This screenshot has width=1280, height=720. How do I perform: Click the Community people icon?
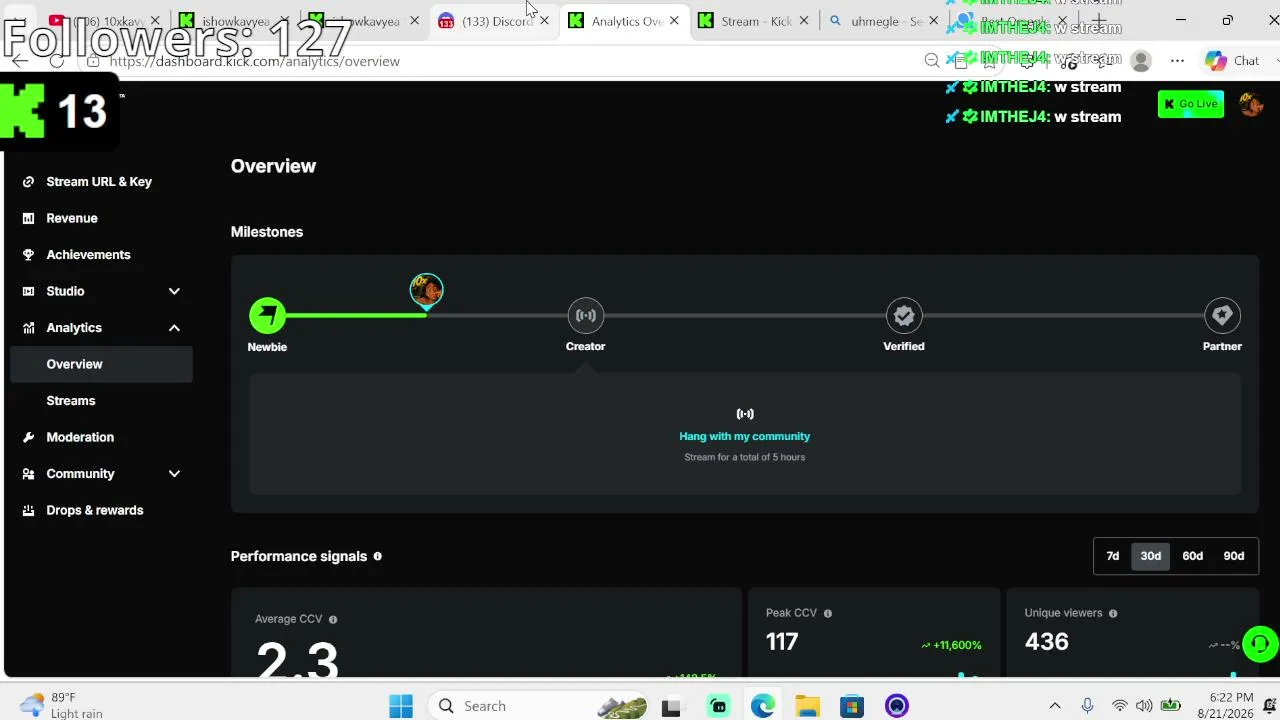click(x=28, y=474)
